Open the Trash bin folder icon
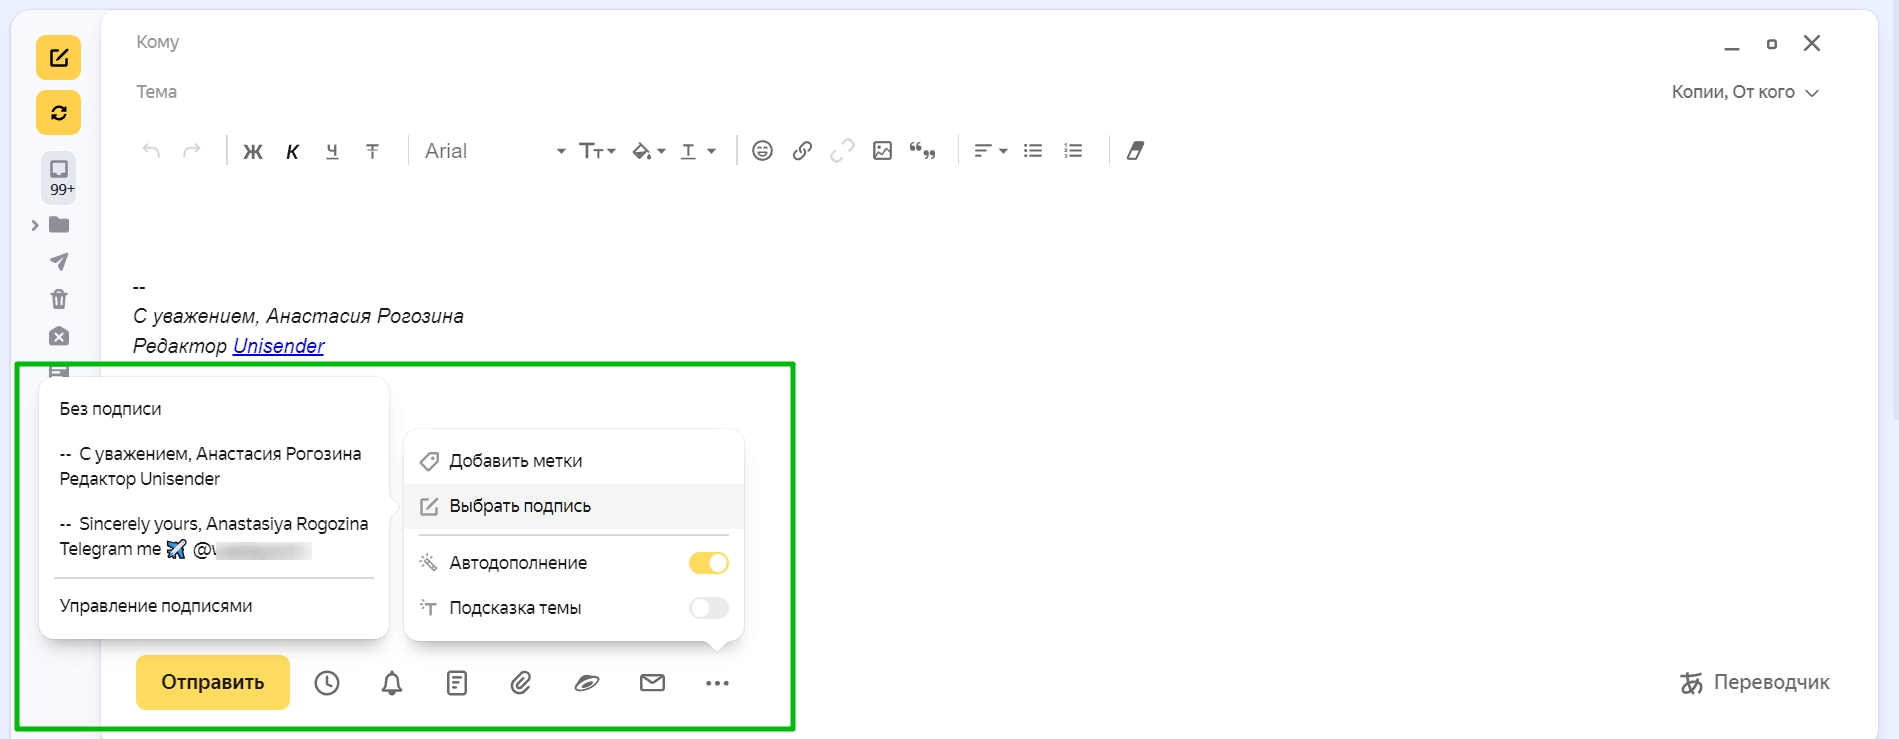This screenshot has width=1899, height=739. click(59, 299)
